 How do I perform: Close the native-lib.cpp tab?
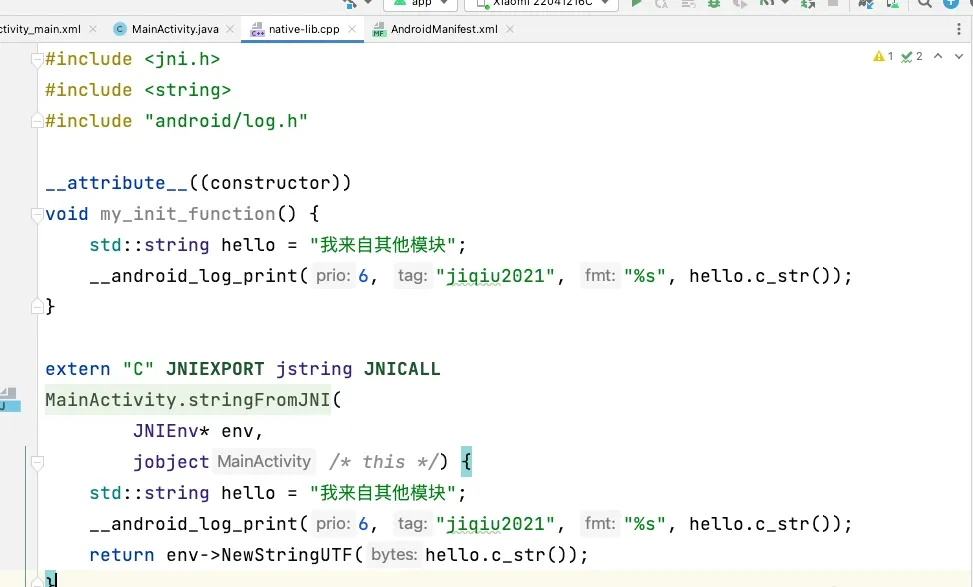click(352, 29)
